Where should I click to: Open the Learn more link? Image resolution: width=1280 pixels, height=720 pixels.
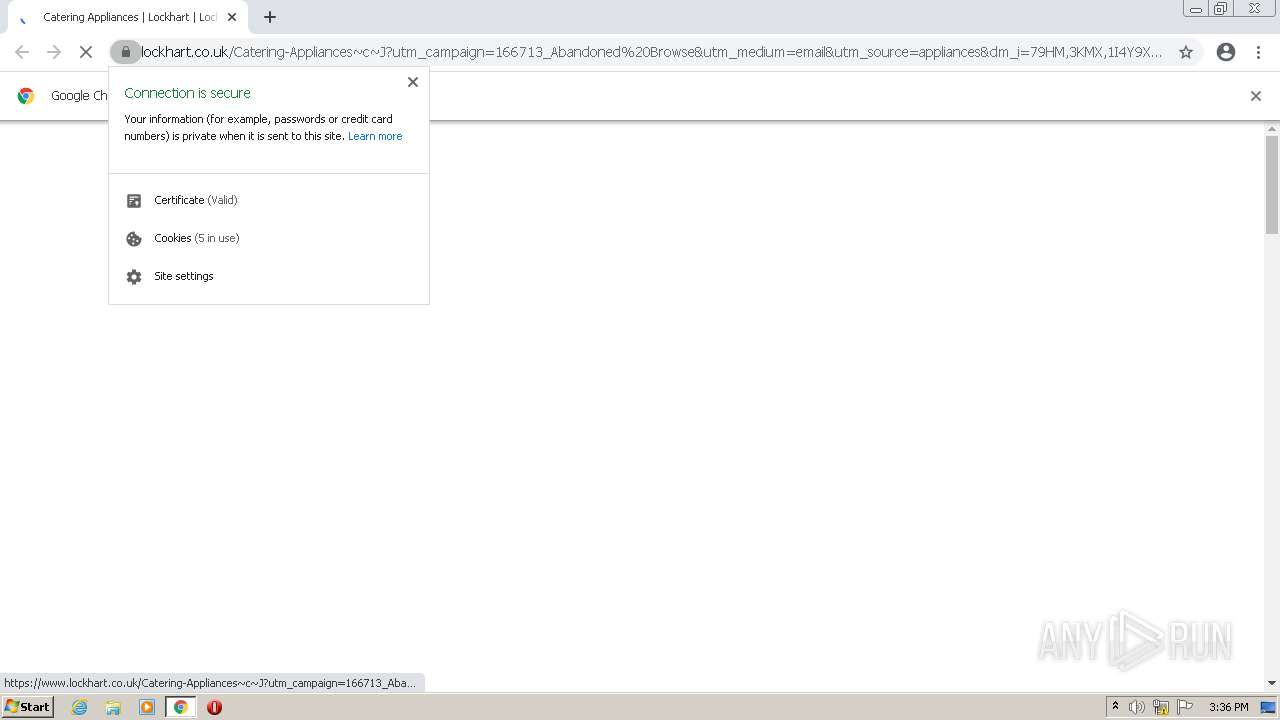click(375, 136)
